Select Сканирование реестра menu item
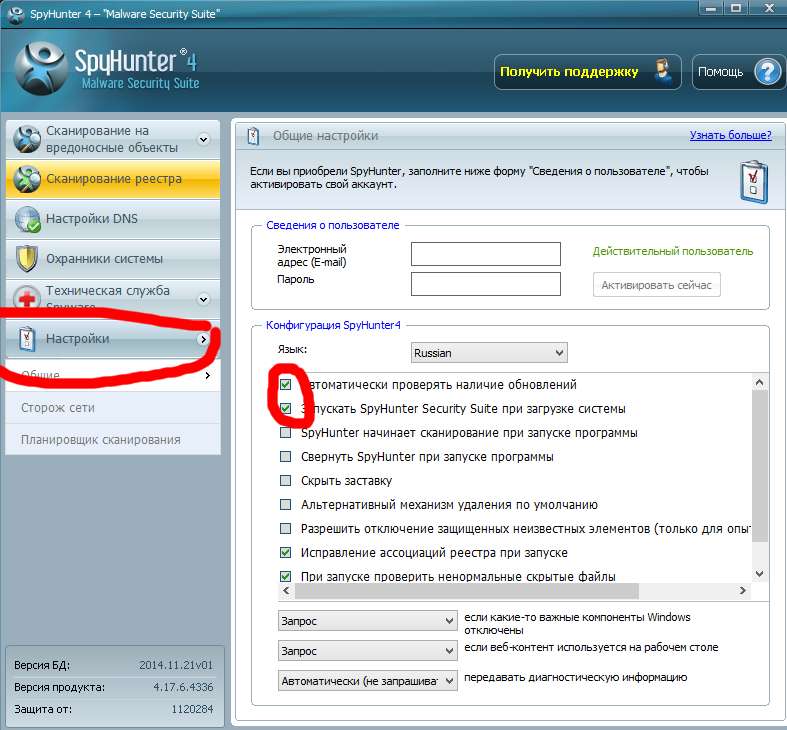 [113, 179]
